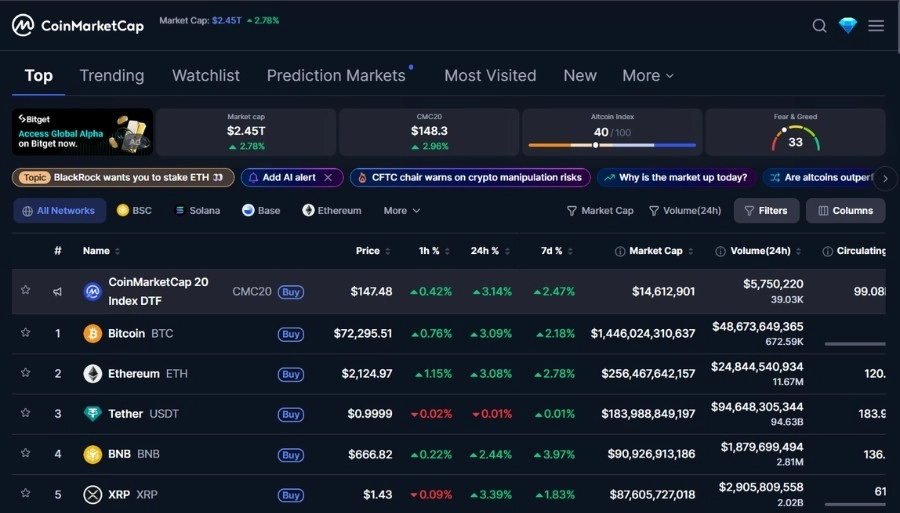Star Ethereum for the watchlist
This screenshot has width=900, height=513.
coord(25,372)
